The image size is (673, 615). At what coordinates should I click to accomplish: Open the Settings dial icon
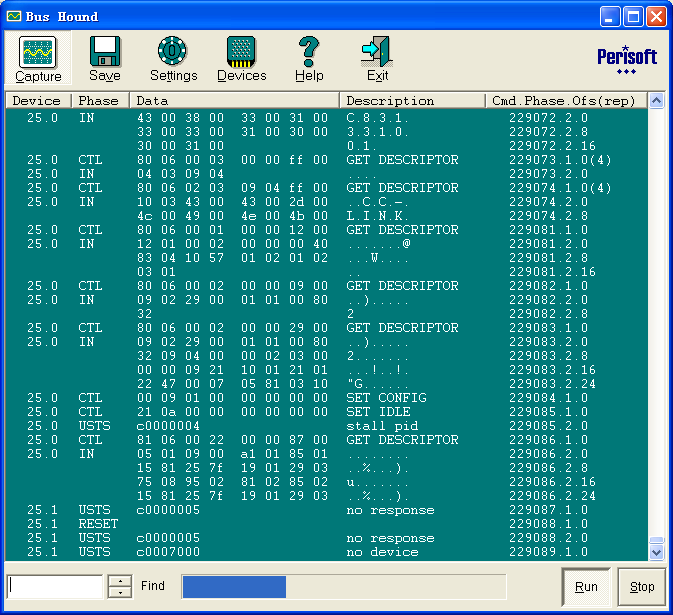(x=172, y=52)
